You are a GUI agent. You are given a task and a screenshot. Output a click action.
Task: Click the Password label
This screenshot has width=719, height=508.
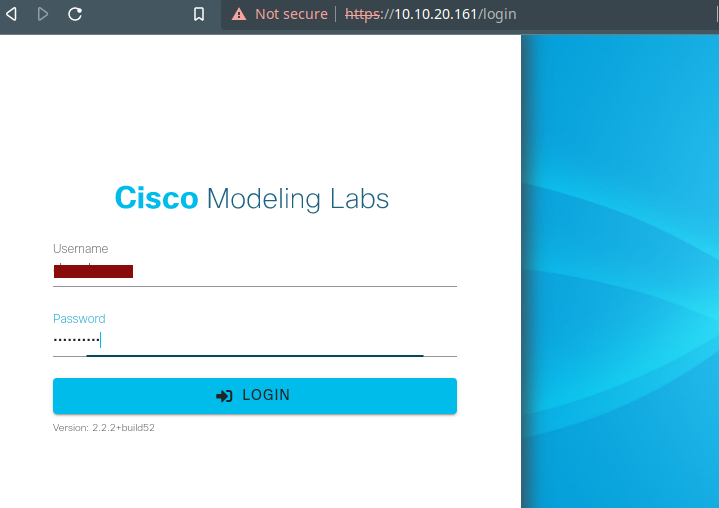79,319
